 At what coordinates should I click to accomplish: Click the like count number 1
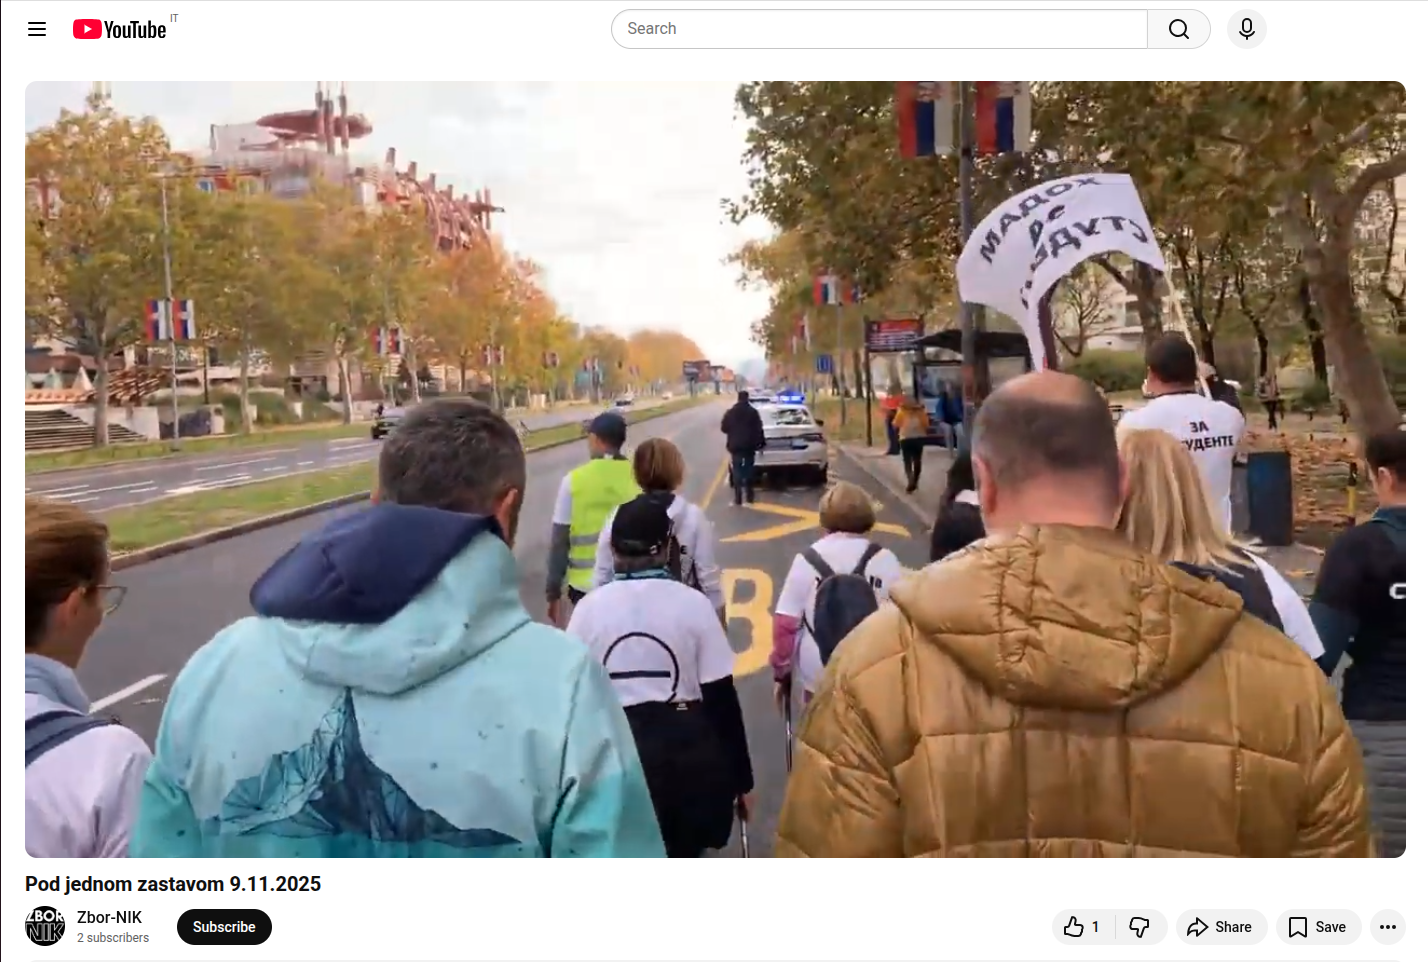pyautogui.click(x=1095, y=927)
